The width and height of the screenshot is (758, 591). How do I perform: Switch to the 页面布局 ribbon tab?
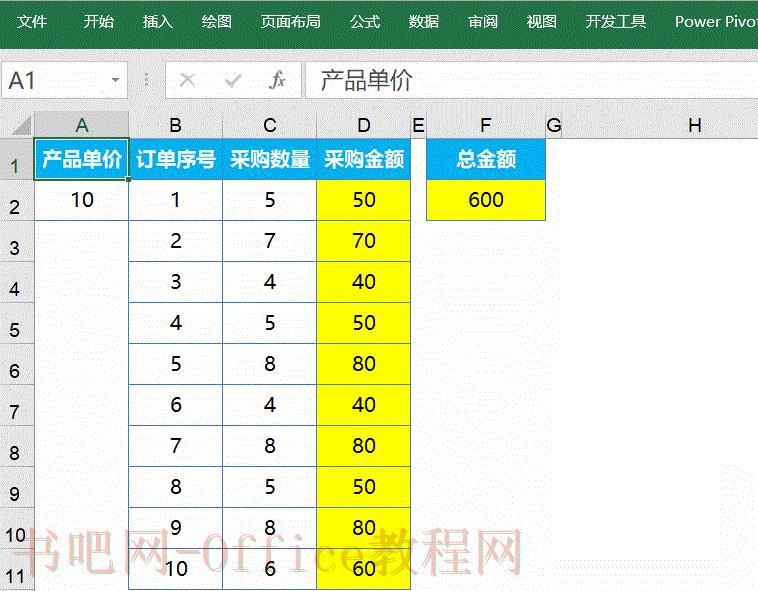click(x=291, y=22)
